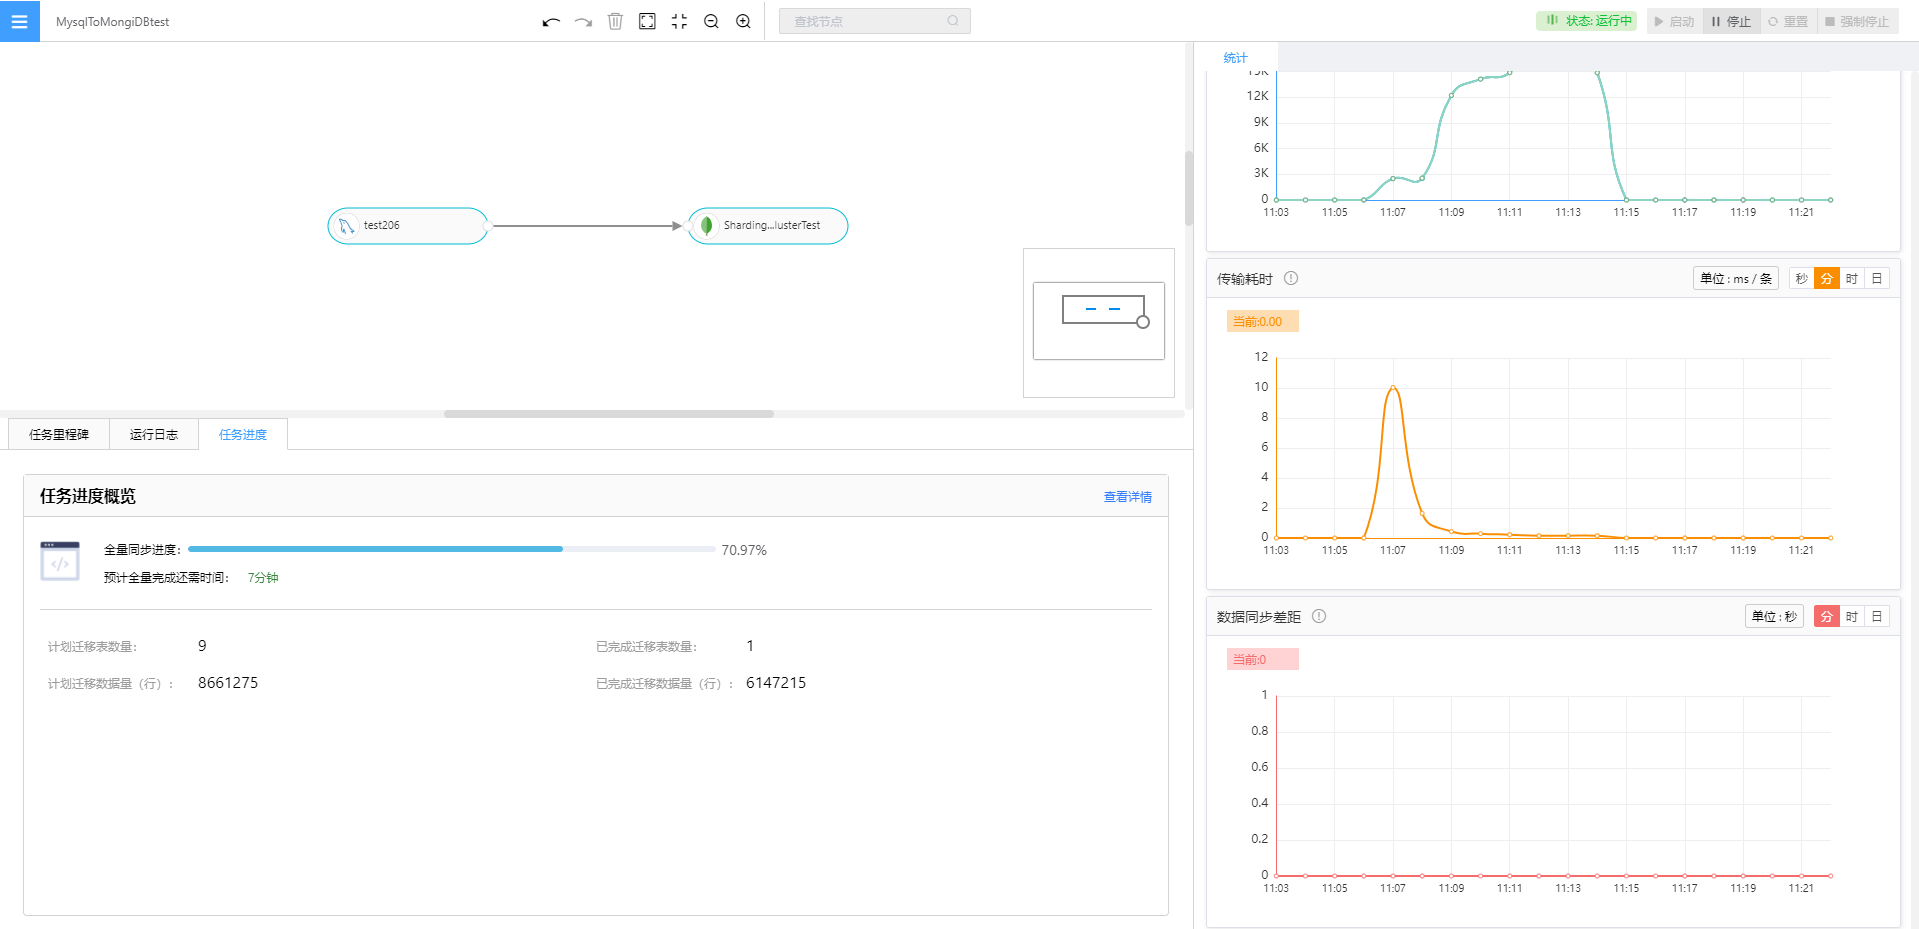
Task: Click the 70.97% progress percentage
Action: 744,550
